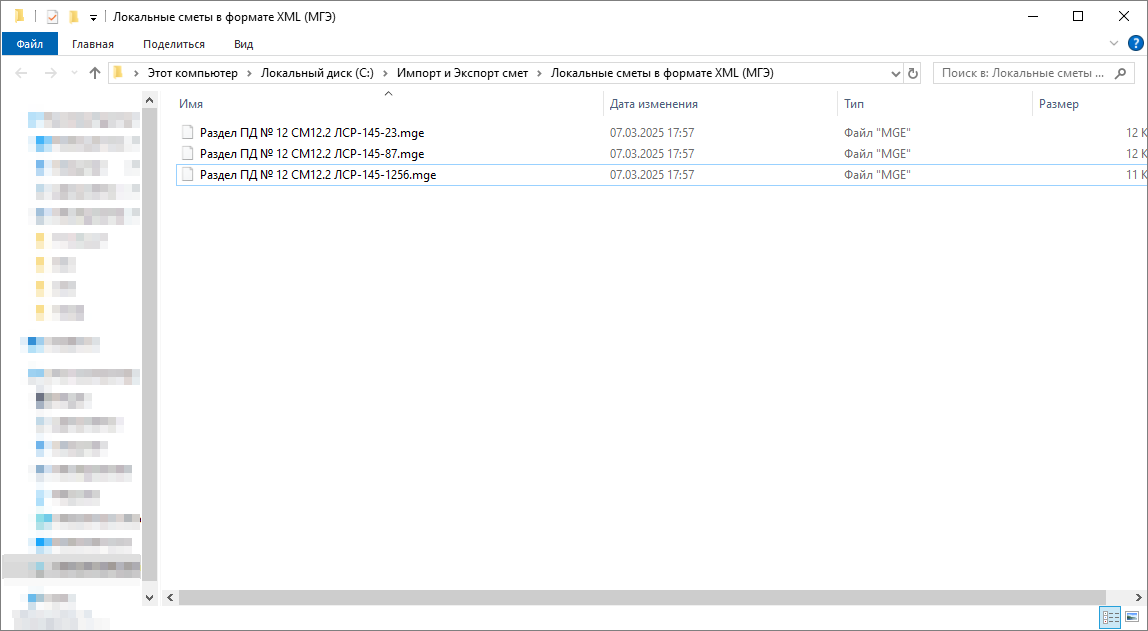Open the Поделиться ribbon tab
1148x631 pixels.
coord(174,44)
